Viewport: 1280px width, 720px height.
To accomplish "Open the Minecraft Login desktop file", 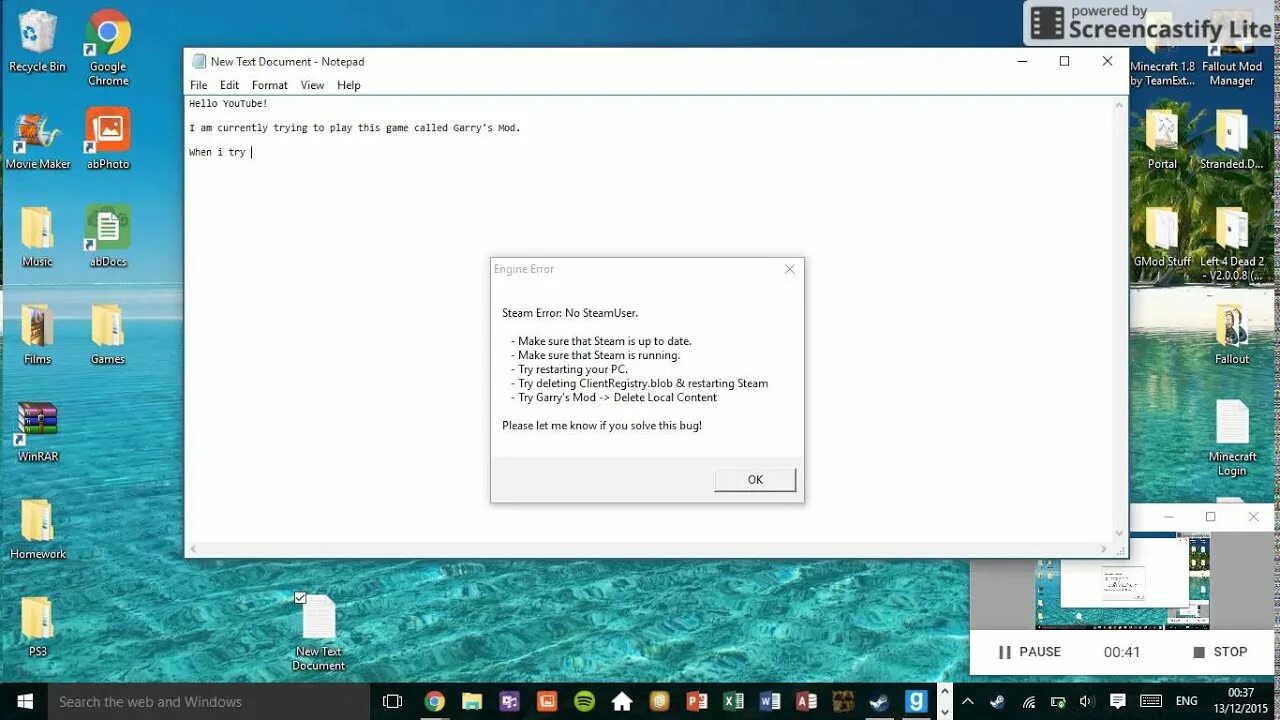I will tap(1232, 439).
